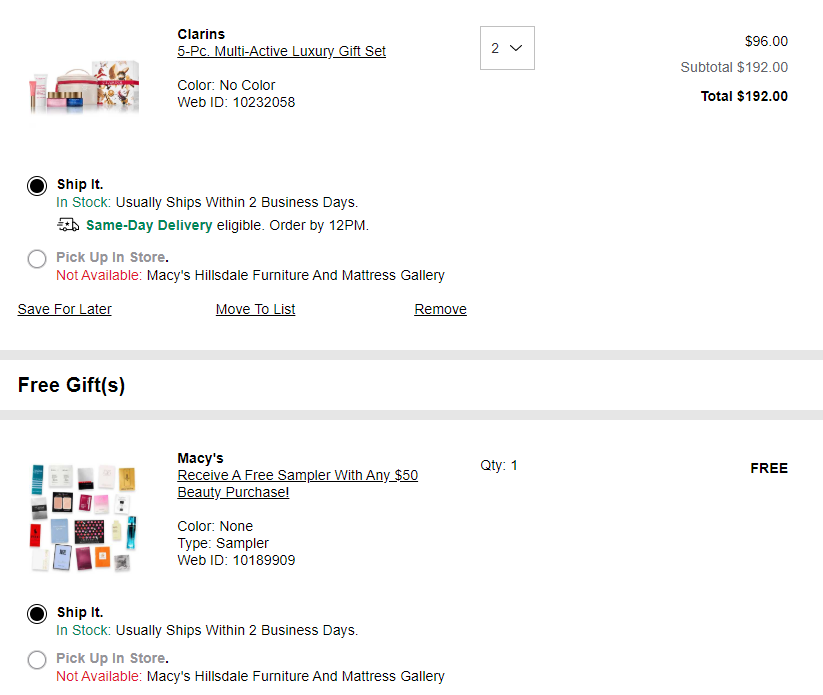
Task: Select Ship It for Clarins gift set
Action: pyautogui.click(x=37, y=186)
